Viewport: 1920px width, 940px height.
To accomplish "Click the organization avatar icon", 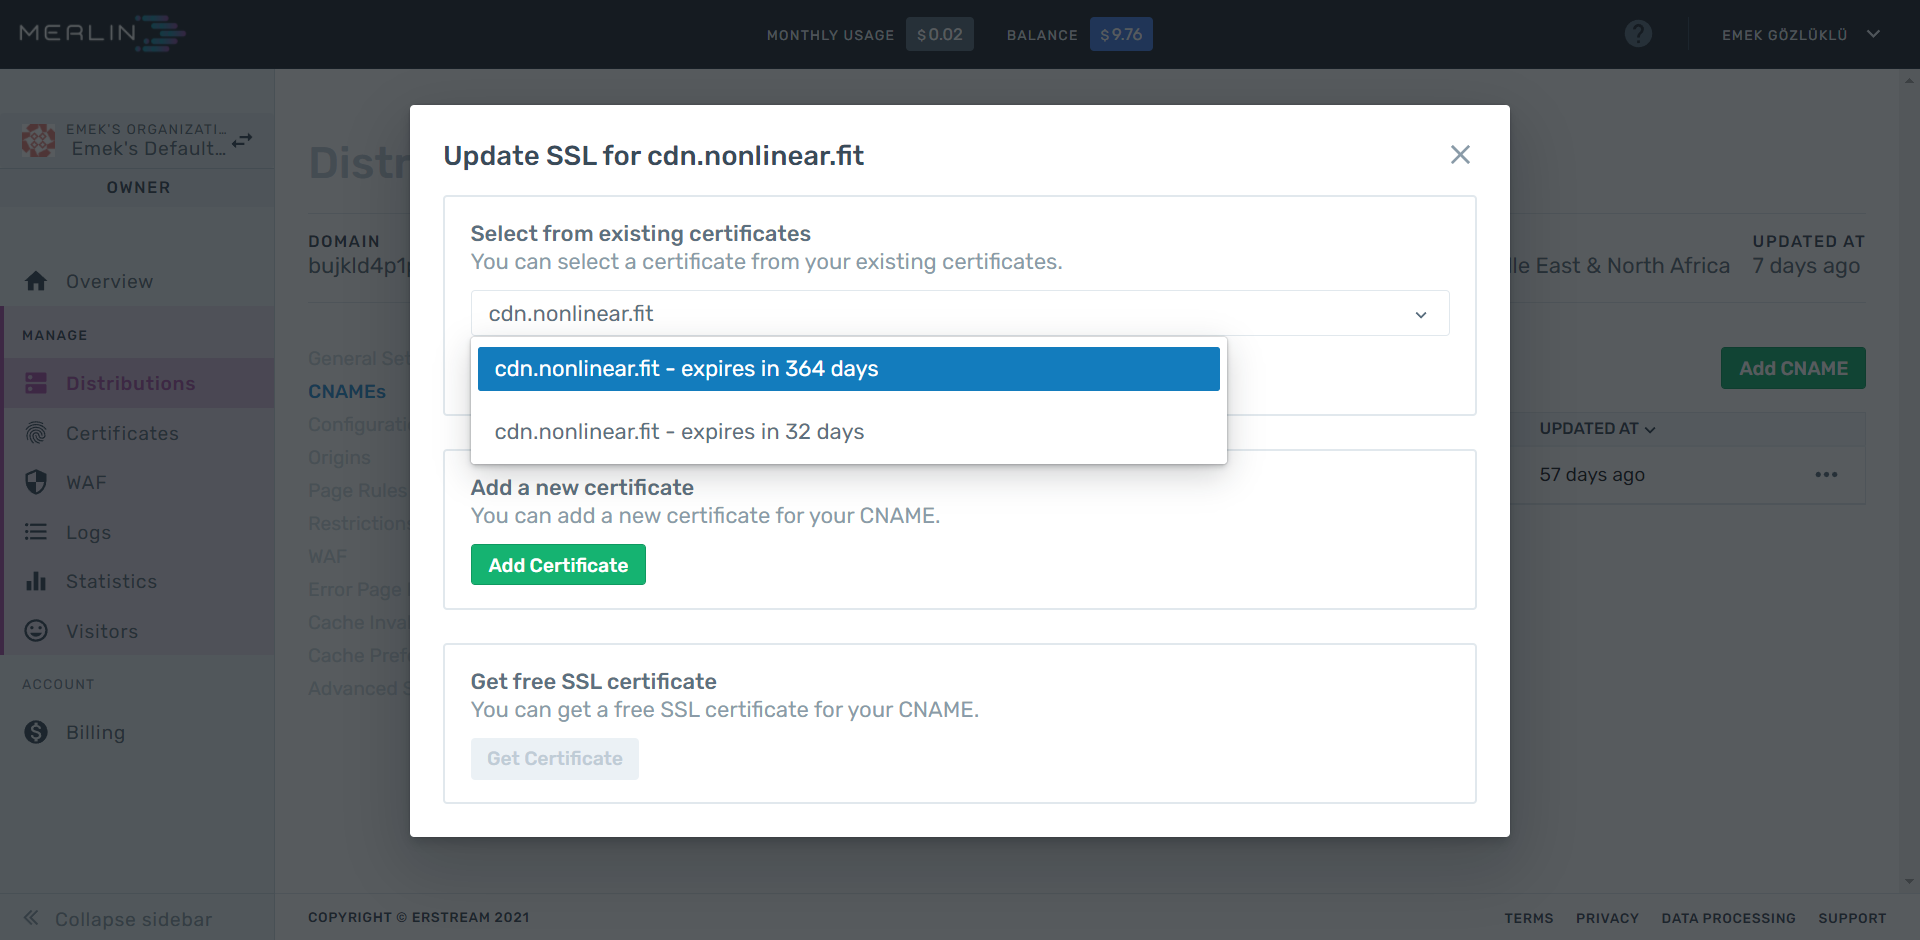I will (x=38, y=140).
